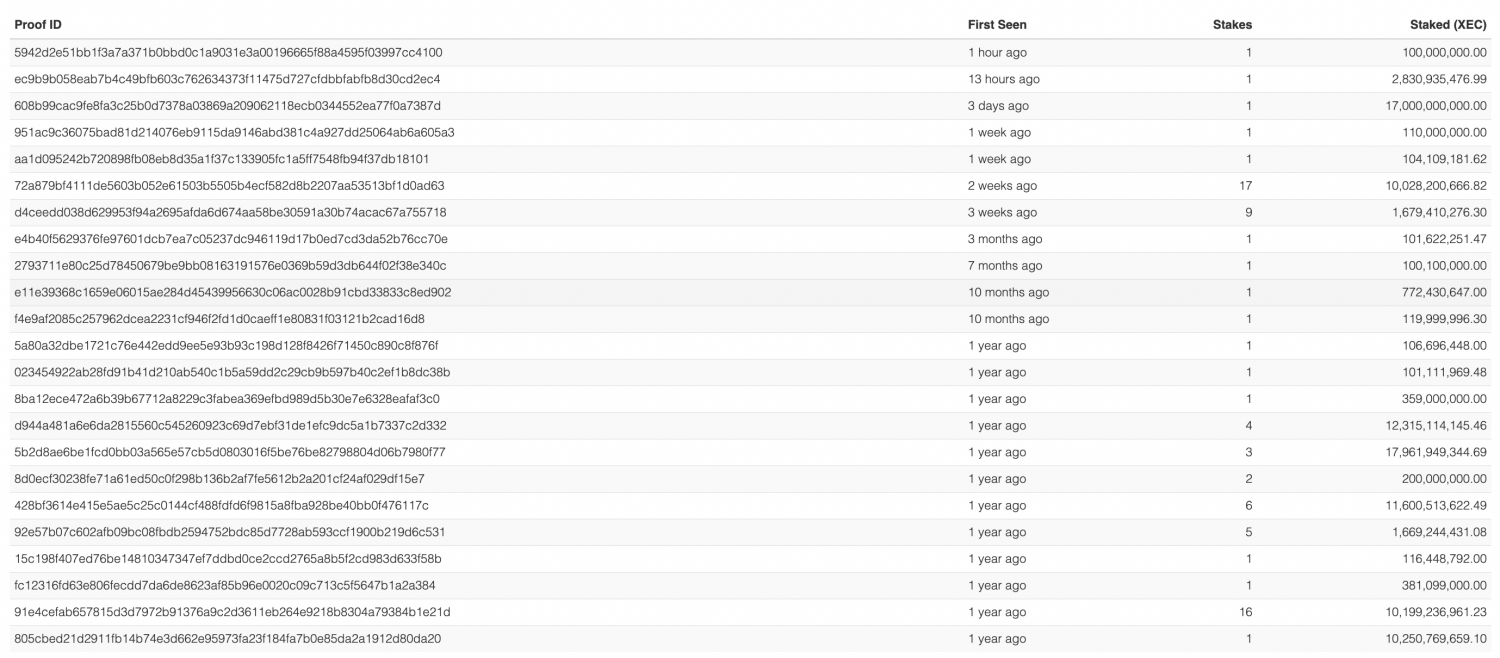Viewport: 1500px width, 658px height.
Task: Click the First Seen column header
Action: (x=997, y=24)
